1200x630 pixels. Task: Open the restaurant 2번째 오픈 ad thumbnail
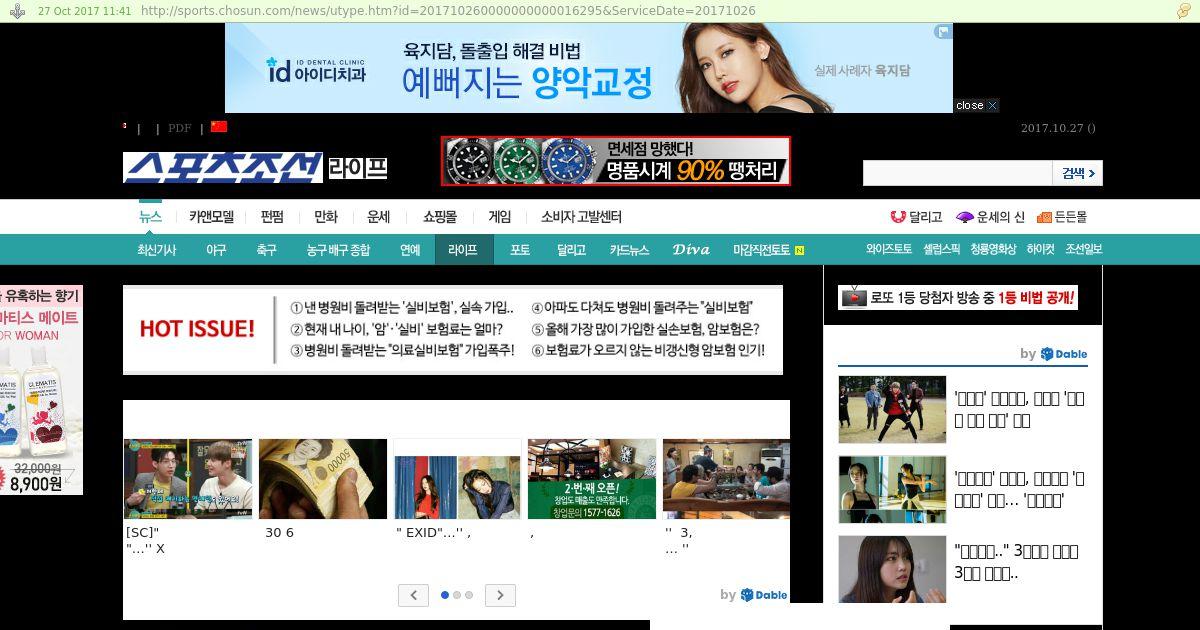(x=592, y=479)
